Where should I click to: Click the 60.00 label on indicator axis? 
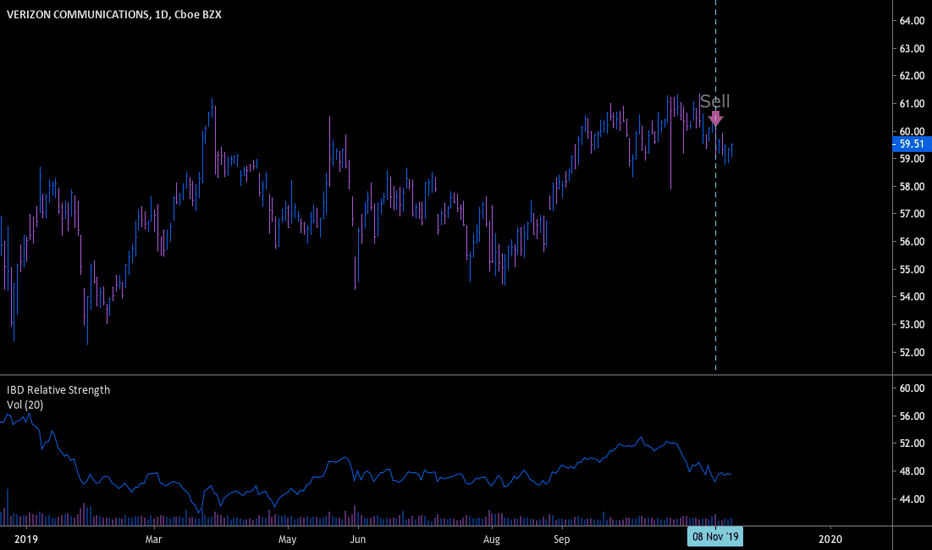(x=912, y=388)
